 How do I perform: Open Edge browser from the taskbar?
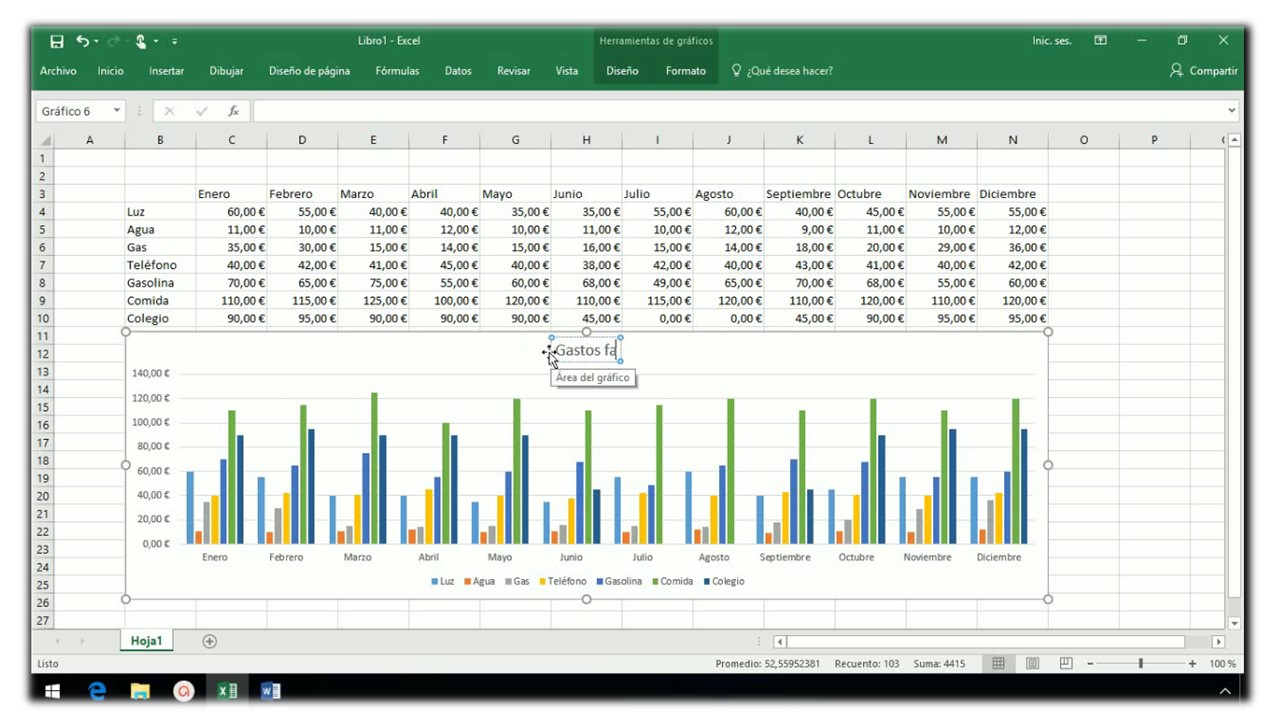(x=97, y=690)
